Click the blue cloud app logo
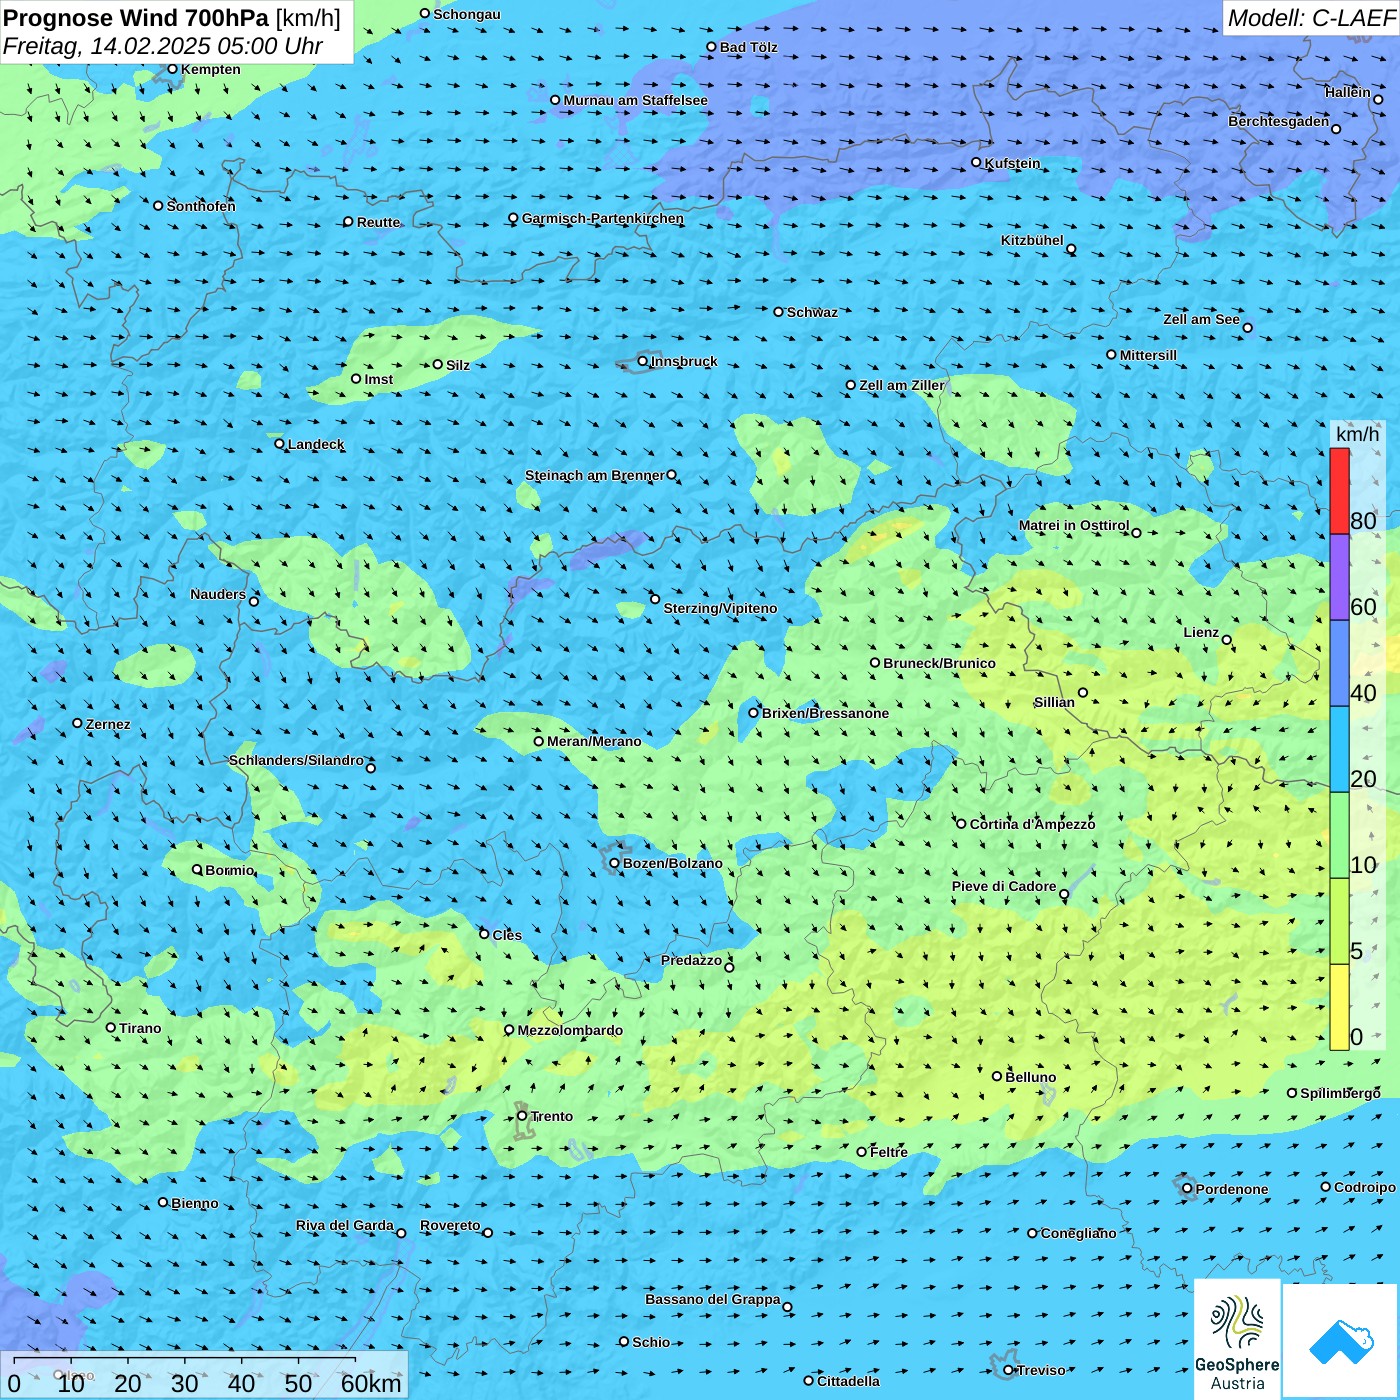Image resolution: width=1400 pixels, height=1400 pixels. pyautogui.click(x=1341, y=1341)
